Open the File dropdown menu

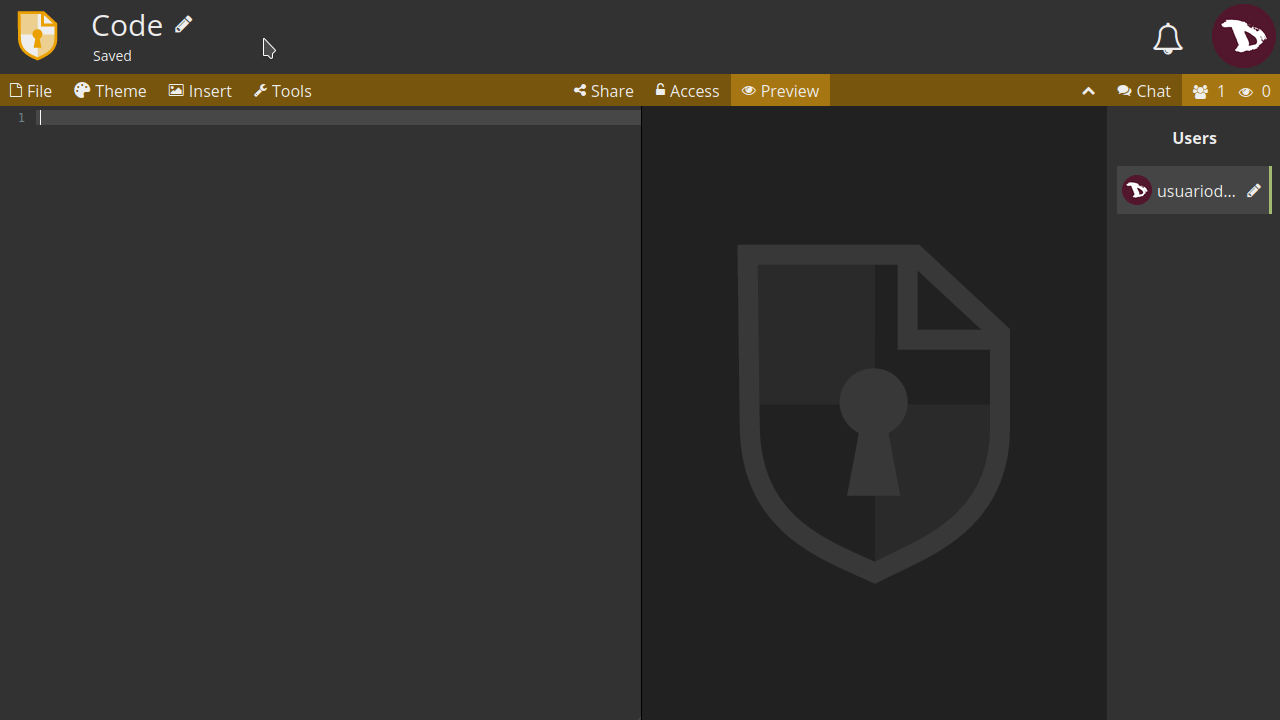pyautogui.click(x=31, y=91)
